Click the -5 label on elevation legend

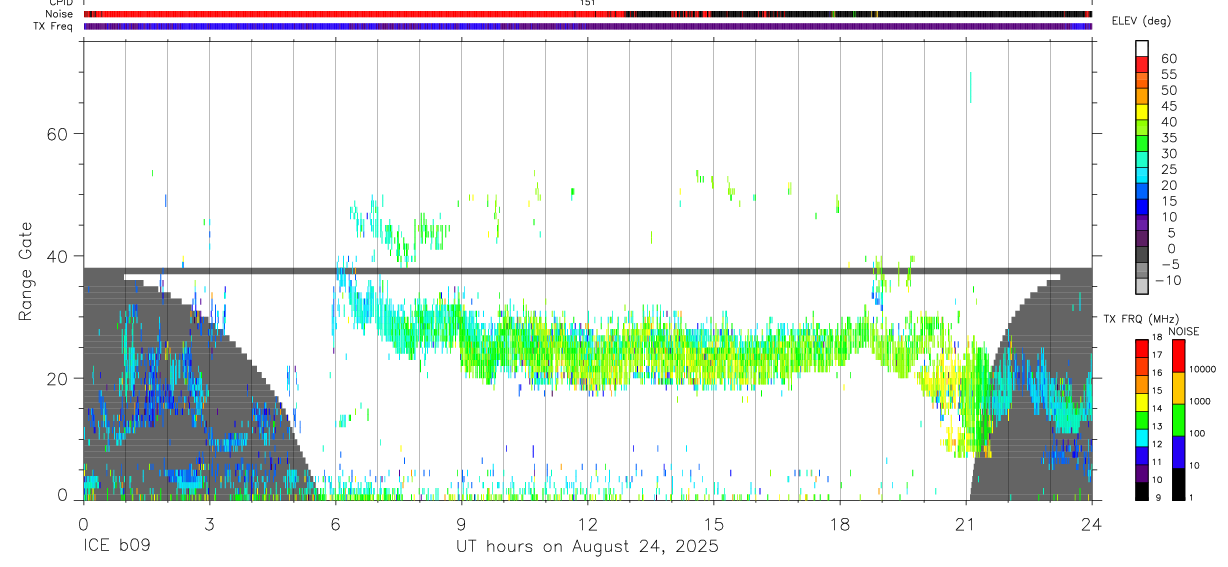1169,265
